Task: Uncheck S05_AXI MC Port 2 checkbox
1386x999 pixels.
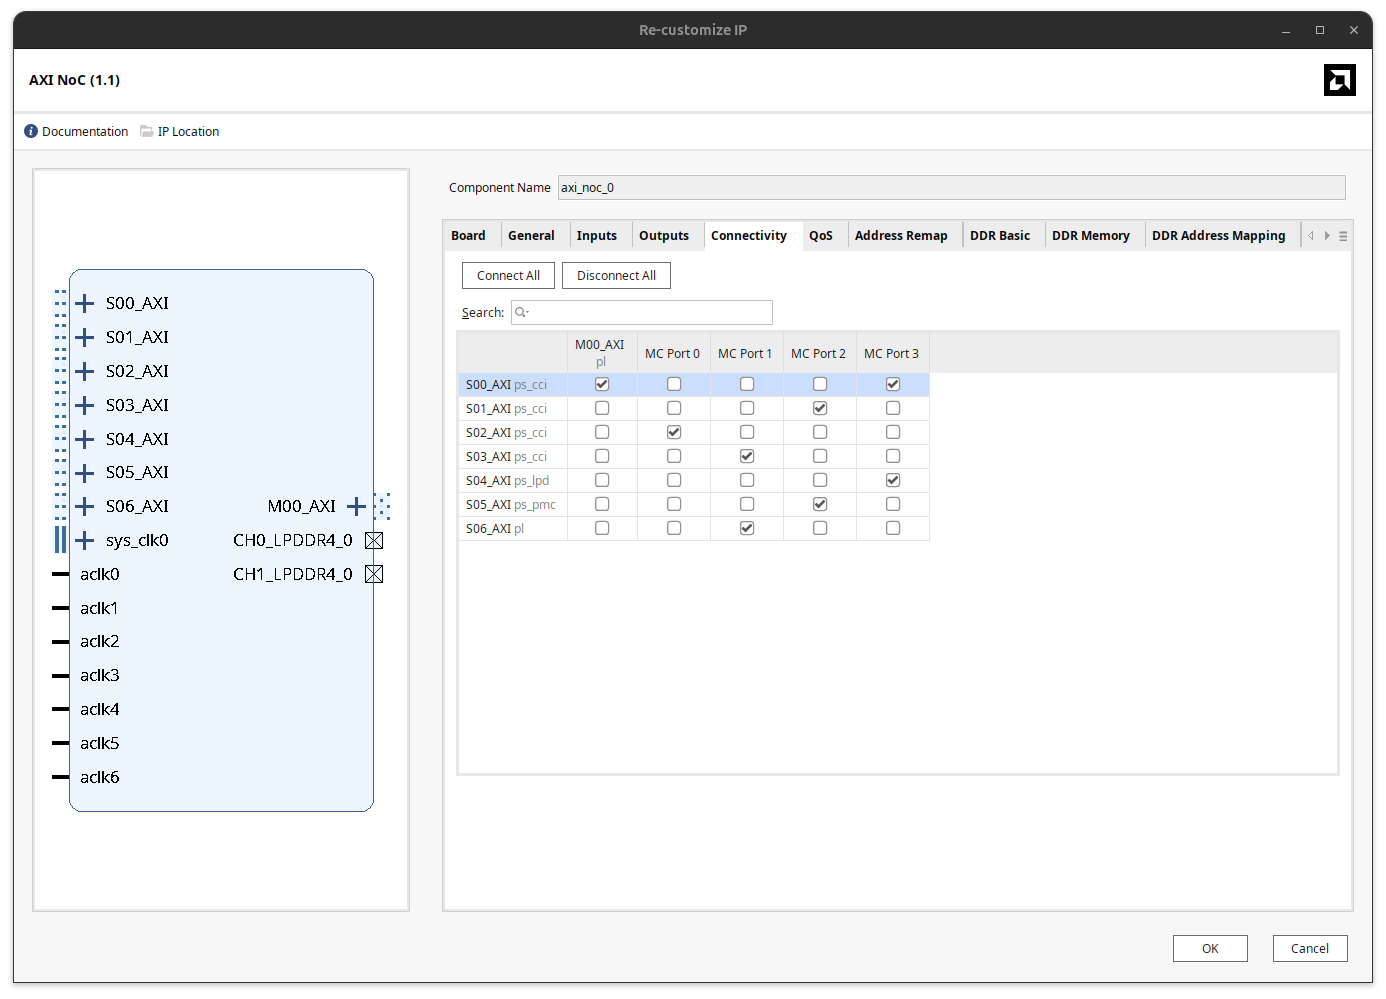Action: click(820, 504)
